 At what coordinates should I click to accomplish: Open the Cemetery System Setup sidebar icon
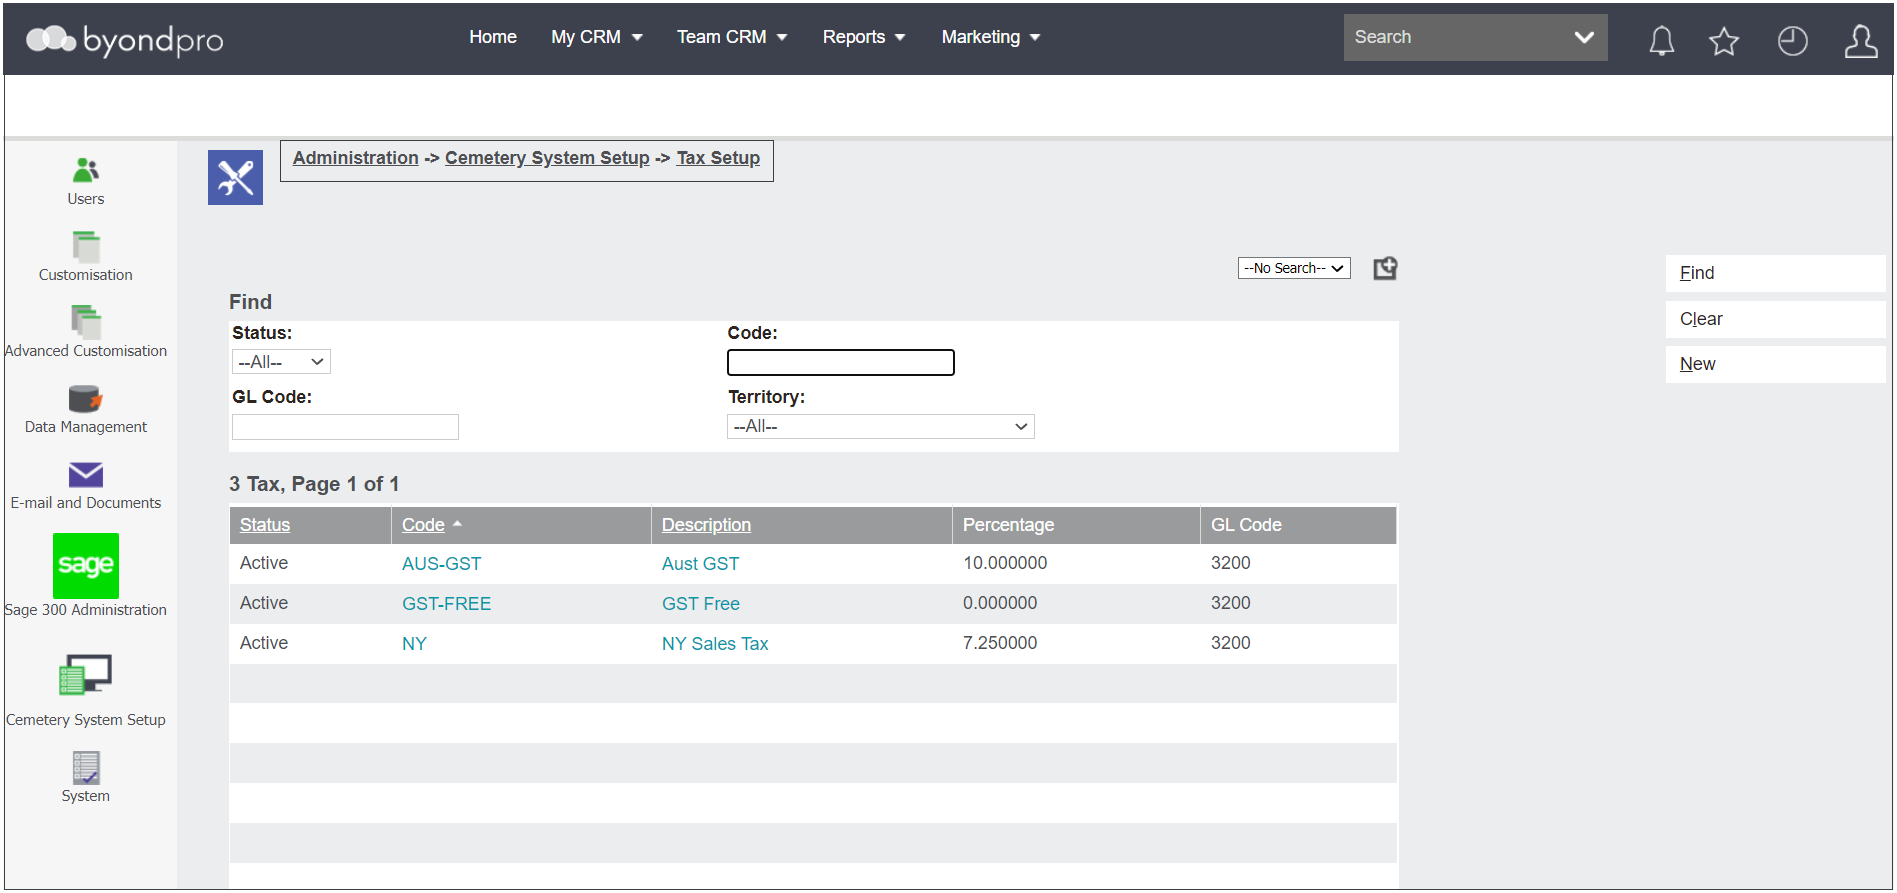[86, 675]
